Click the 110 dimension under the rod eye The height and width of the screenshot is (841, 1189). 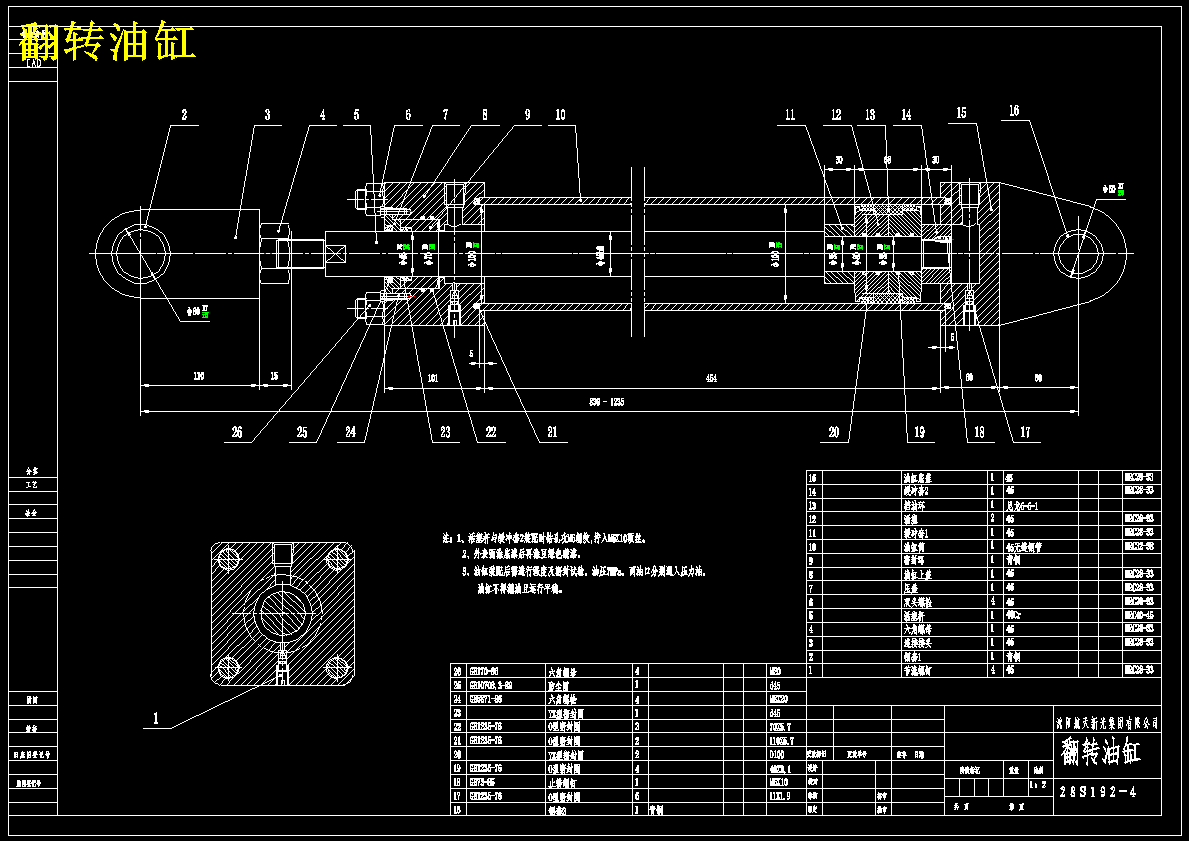[x=199, y=376]
